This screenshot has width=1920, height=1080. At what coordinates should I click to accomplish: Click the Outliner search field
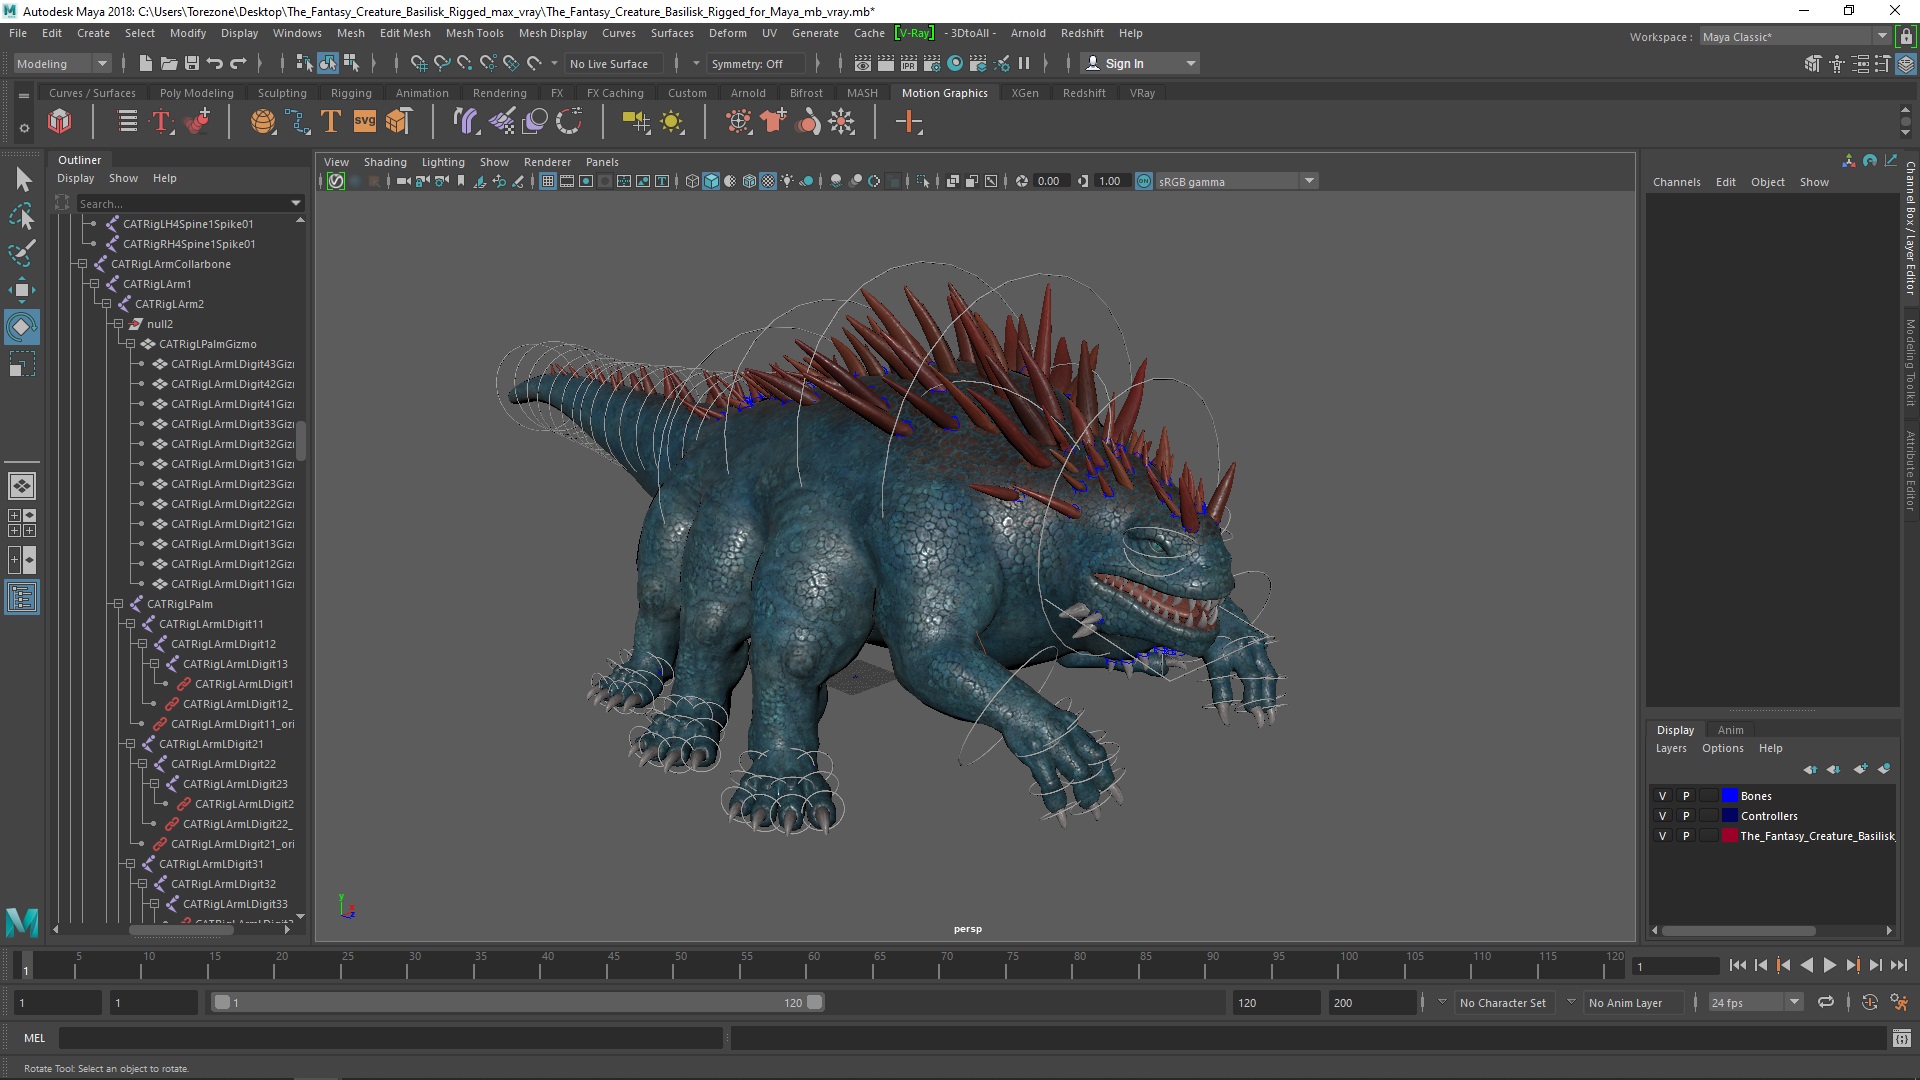click(x=190, y=203)
